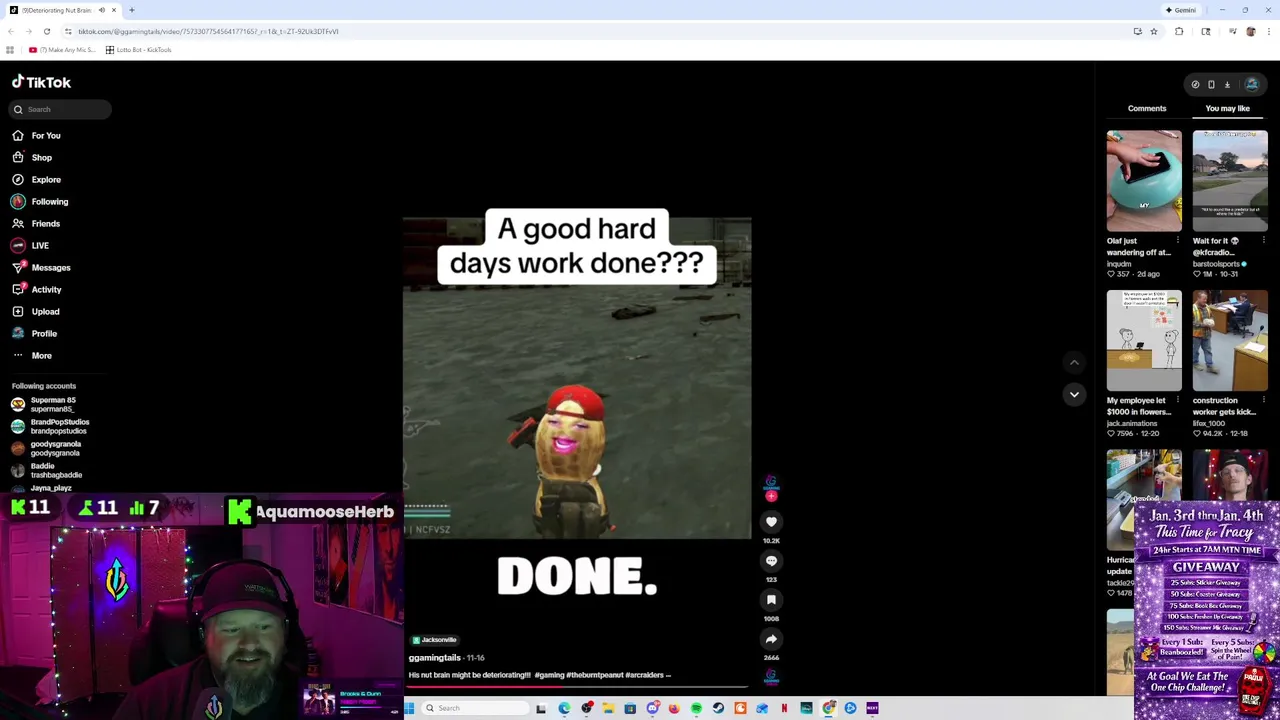Open BrandPopStudios following account

51,426
